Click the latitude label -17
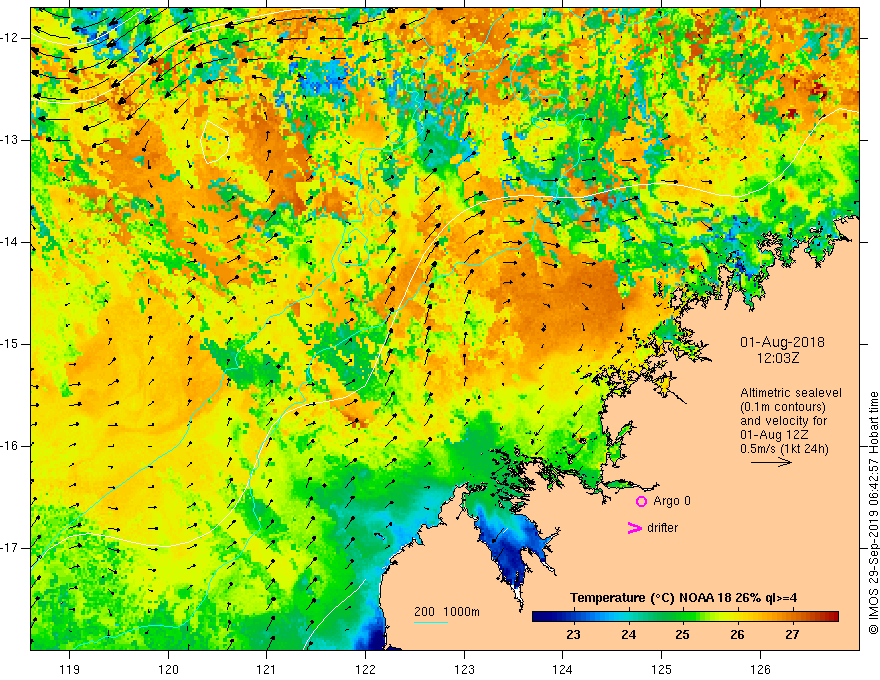 [10, 548]
